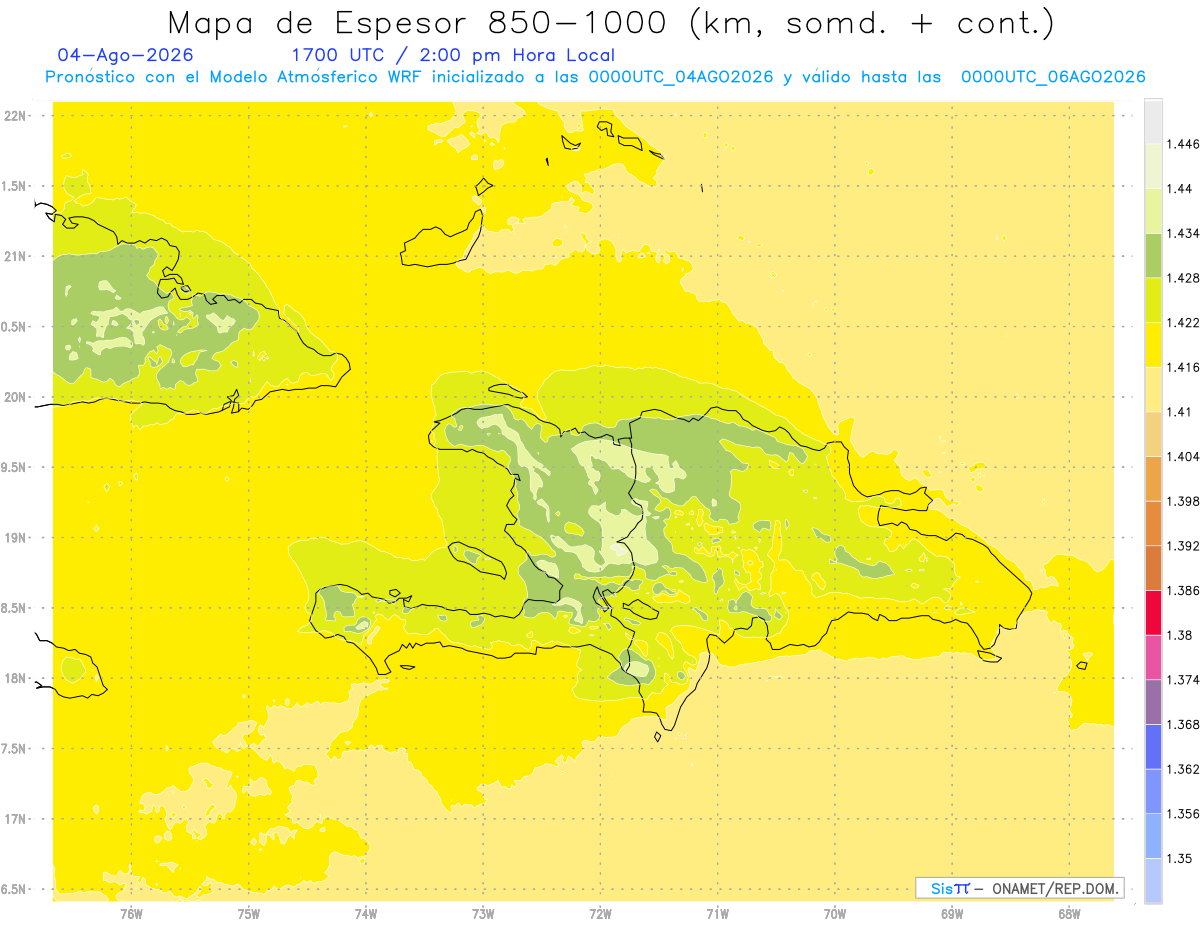Click the "68W" longitude label
This screenshot has width=1200, height=927.
1069,914
